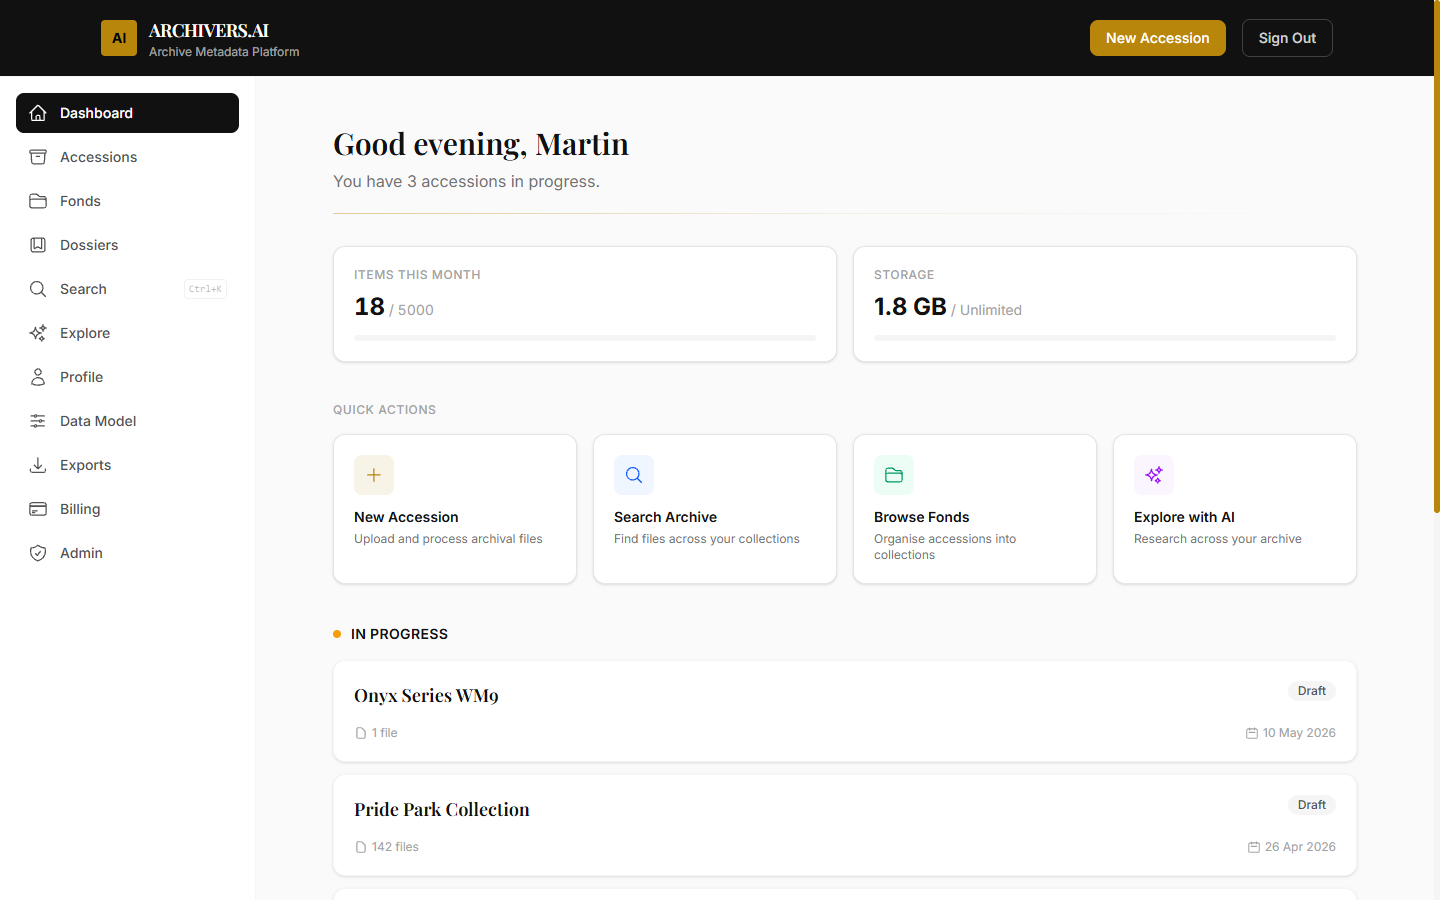Viewport: 1440px width, 900px height.
Task: Click the Explore sparkle icon in sidebar
Action: (38, 333)
